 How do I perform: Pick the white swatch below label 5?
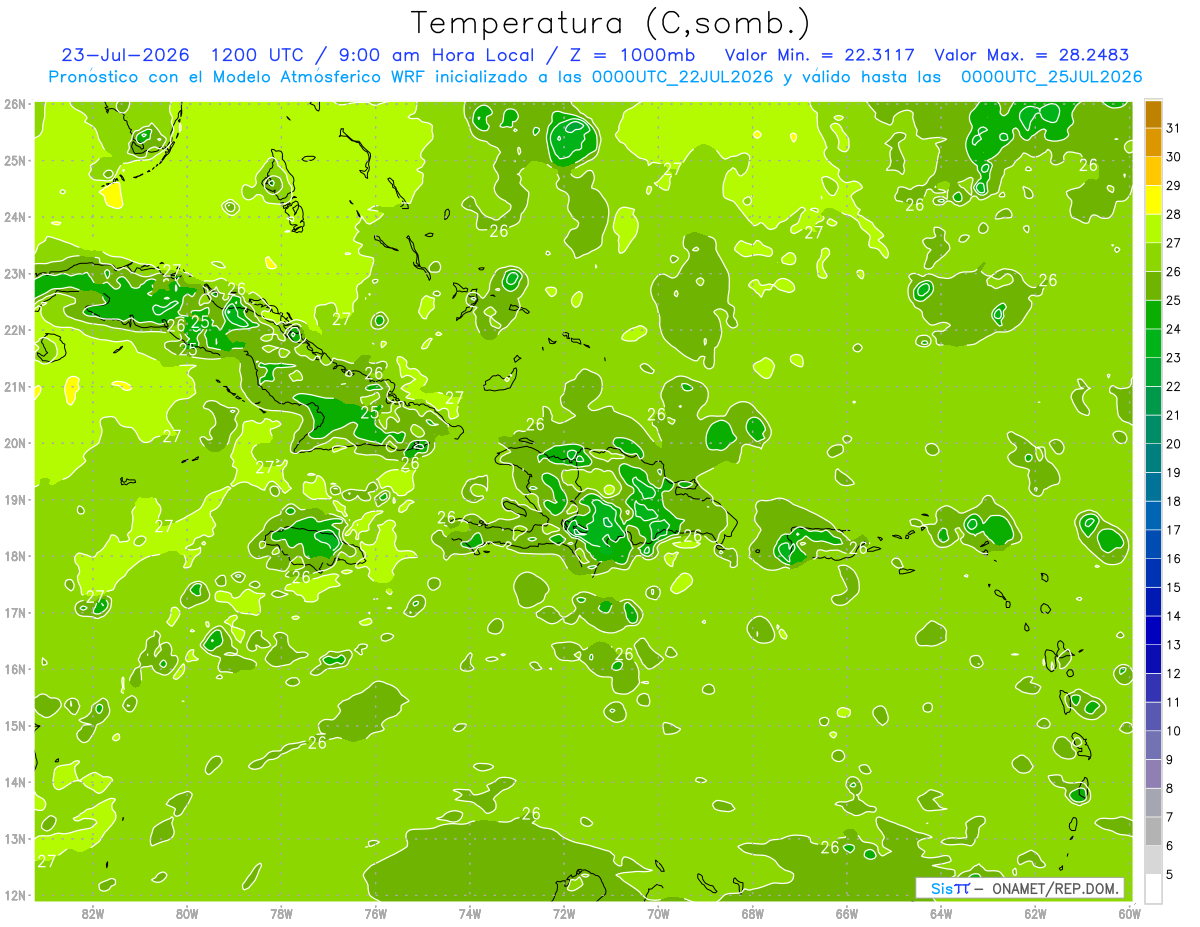tap(1153, 888)
